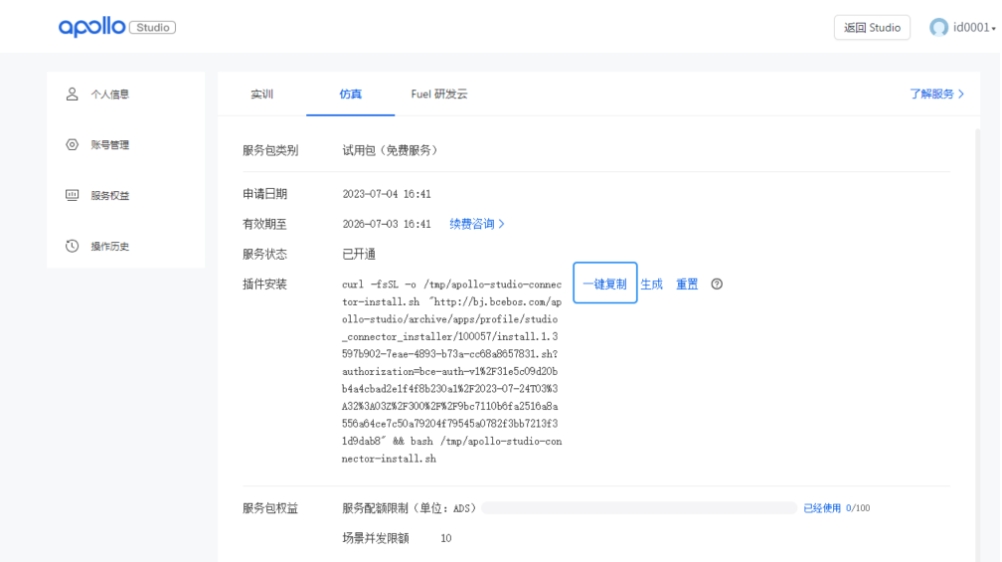Click the 一键复制 button
1002x562 pixels.
coord(605,283)
